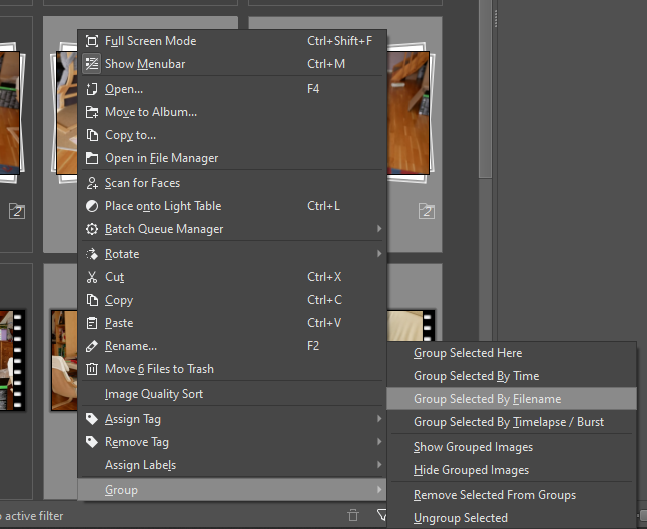The width and height of the screenshot is (647, 529).
Task: Select Group Selected By Time
Action: (x=476, y=376)
